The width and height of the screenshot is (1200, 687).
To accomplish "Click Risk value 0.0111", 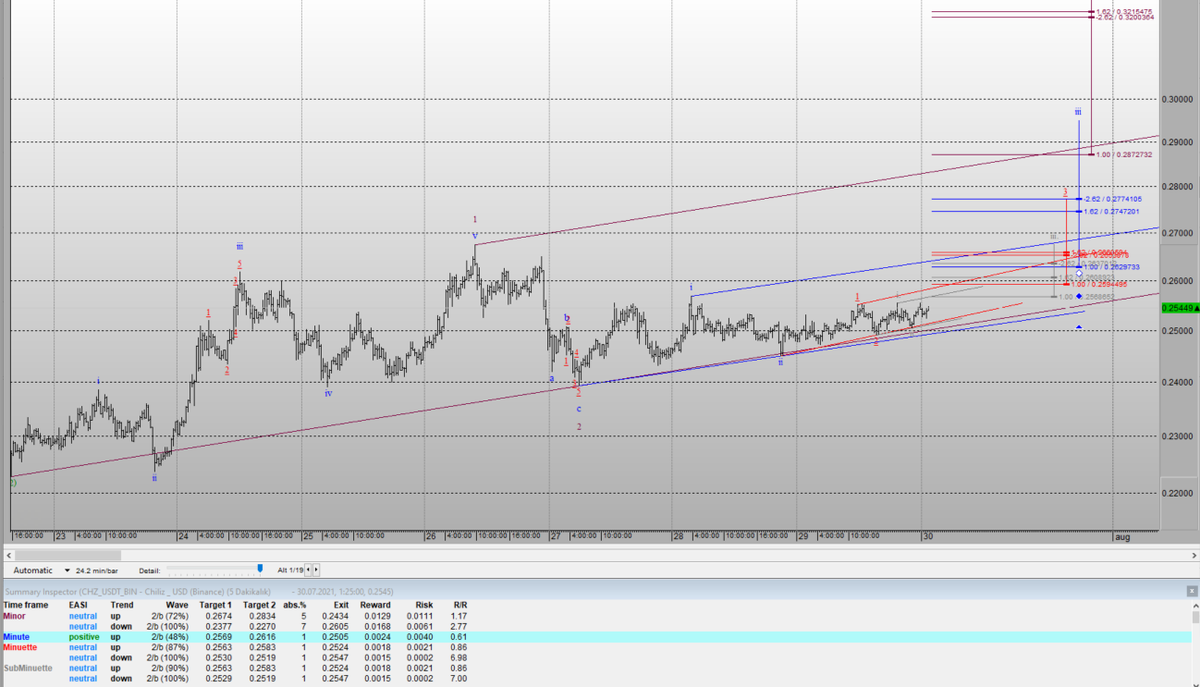I will coord(420,616).
